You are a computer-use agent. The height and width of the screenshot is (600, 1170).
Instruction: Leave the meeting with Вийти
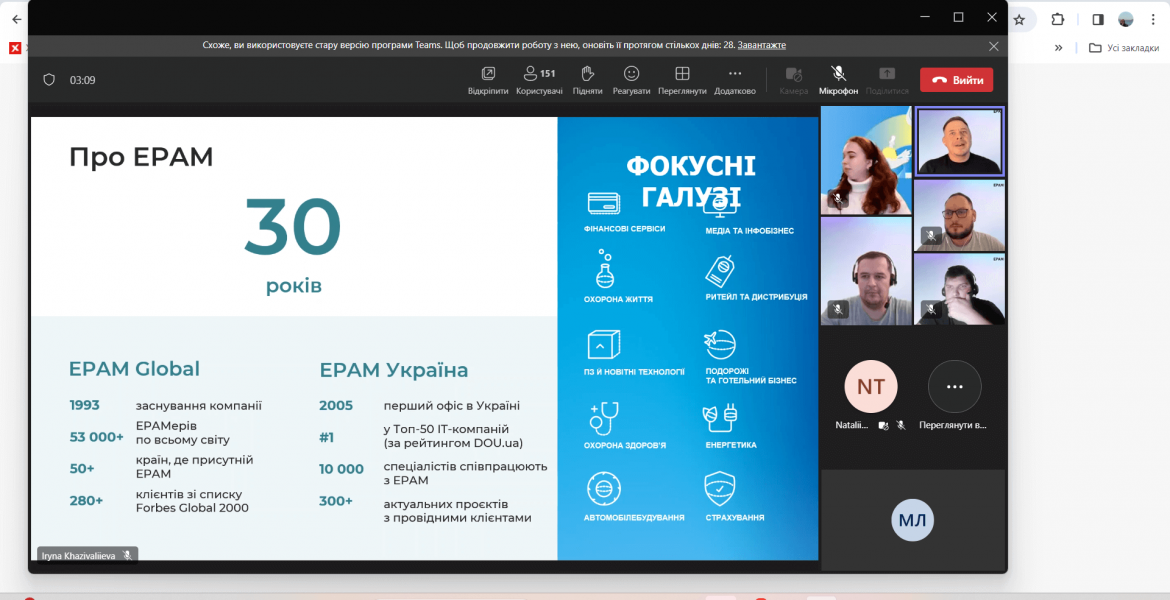click(x=957, y=80)
